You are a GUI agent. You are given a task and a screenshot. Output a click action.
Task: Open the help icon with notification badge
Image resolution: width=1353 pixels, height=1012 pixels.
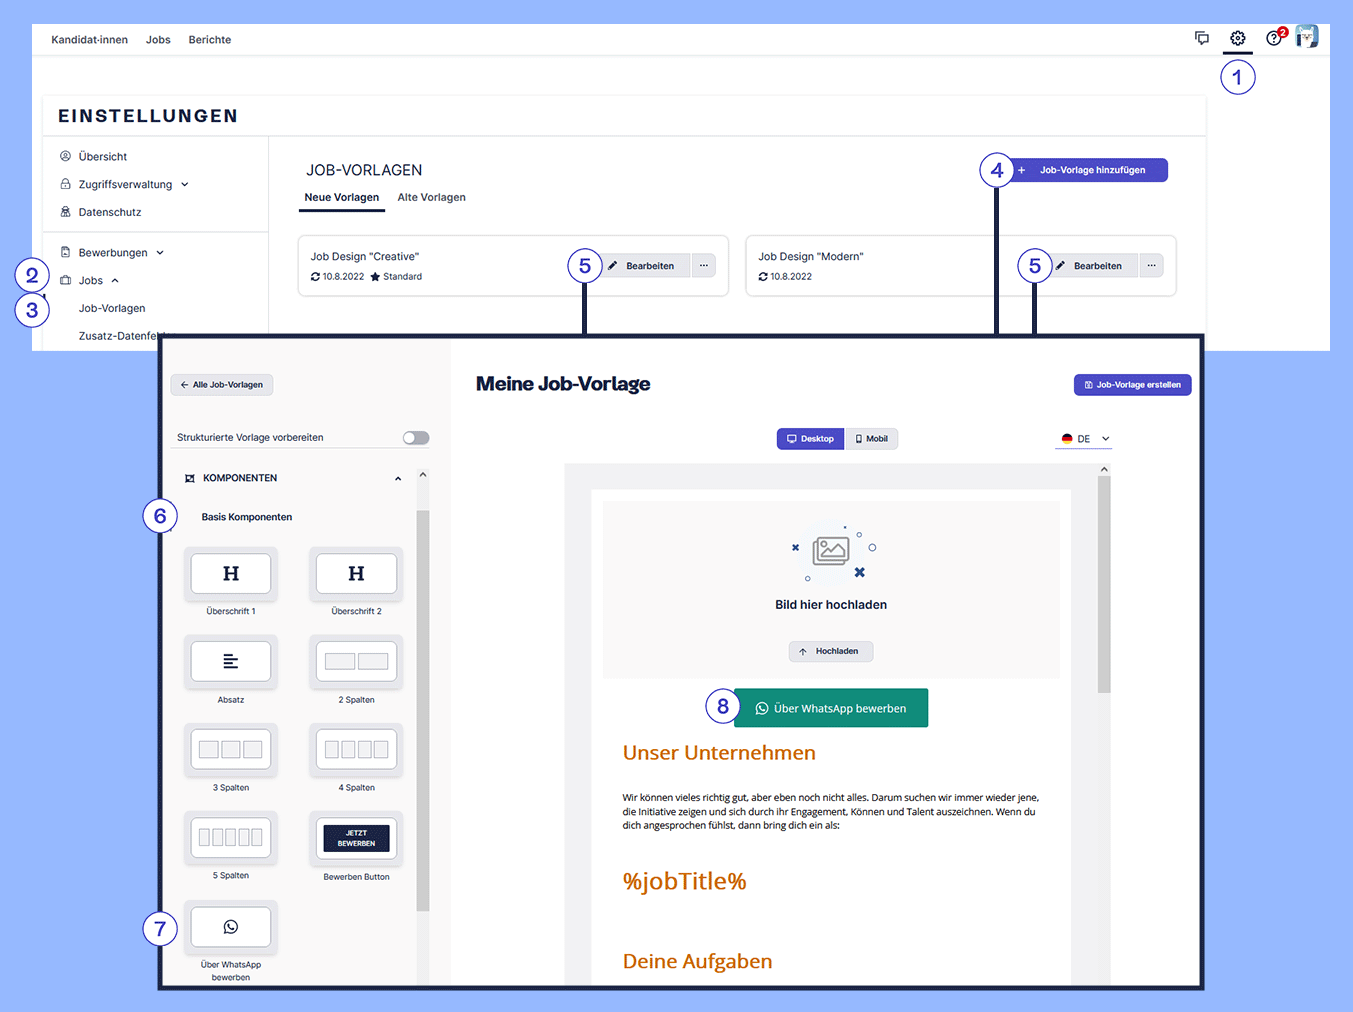(x=1273, y=39)
